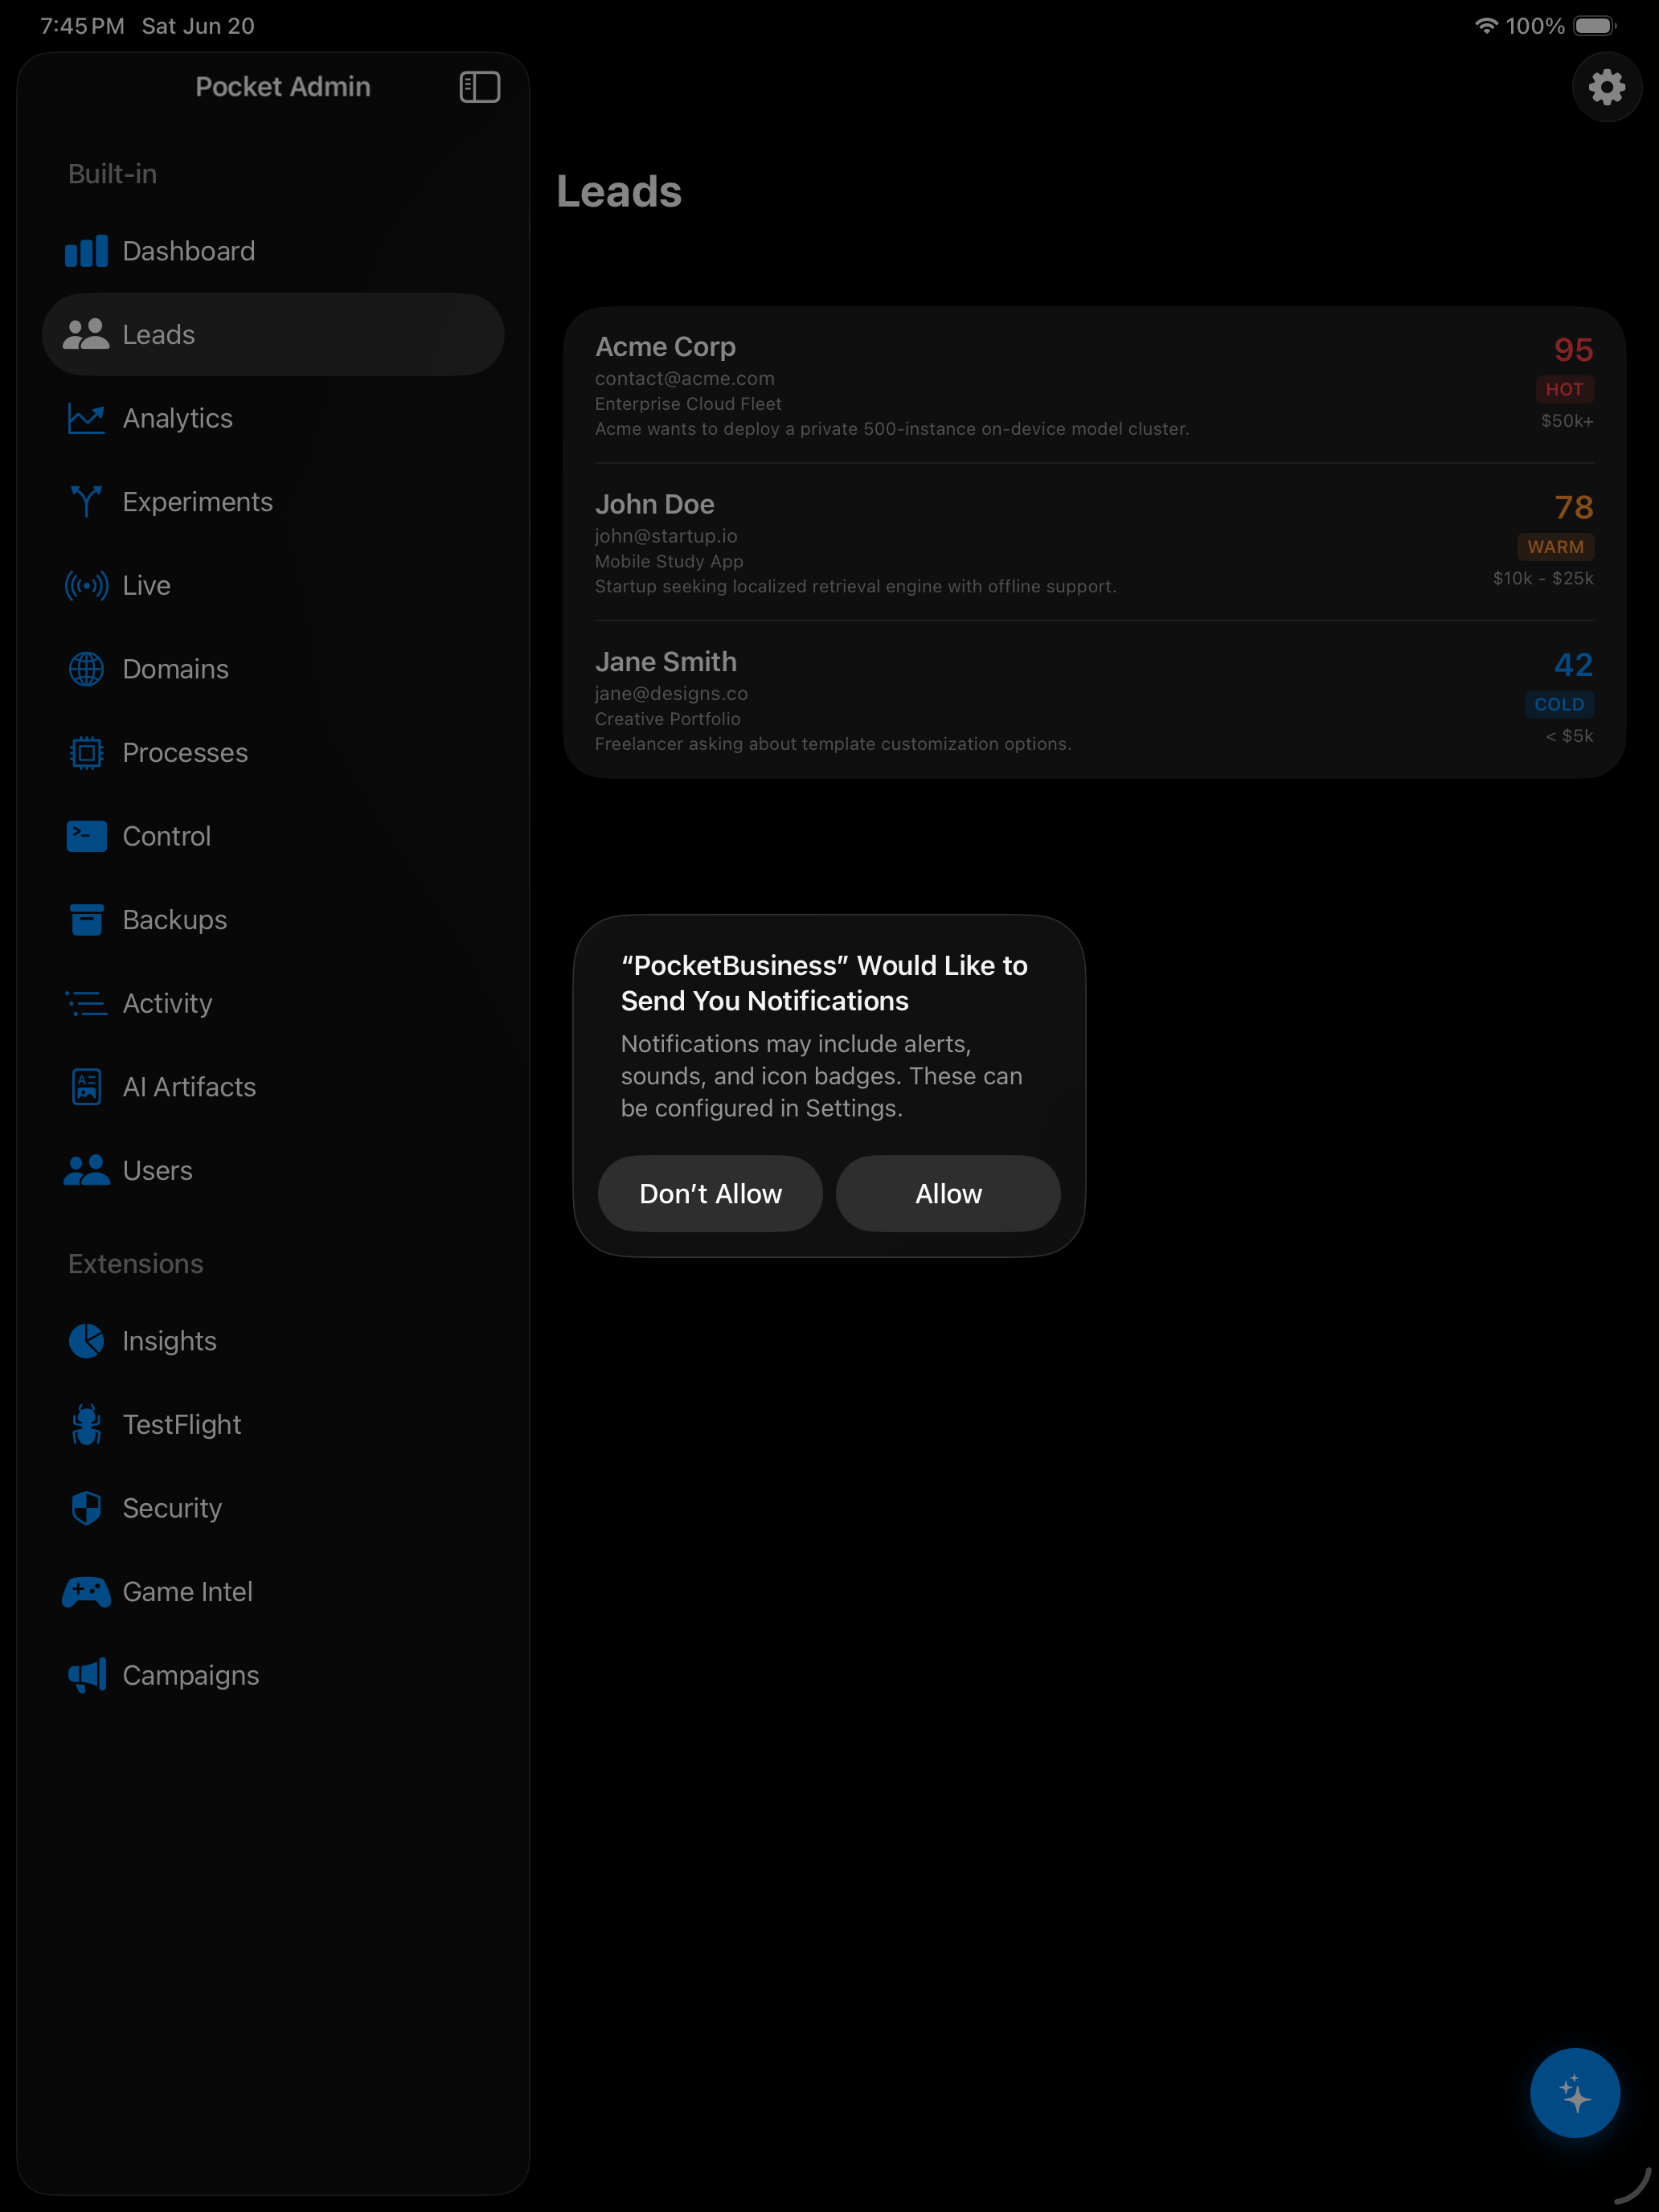Viewport: 1659px width, 2212px height.
Task: Tap the $10k - $25k budget value
Action: pyautogui.click(x=1543, y=578)
